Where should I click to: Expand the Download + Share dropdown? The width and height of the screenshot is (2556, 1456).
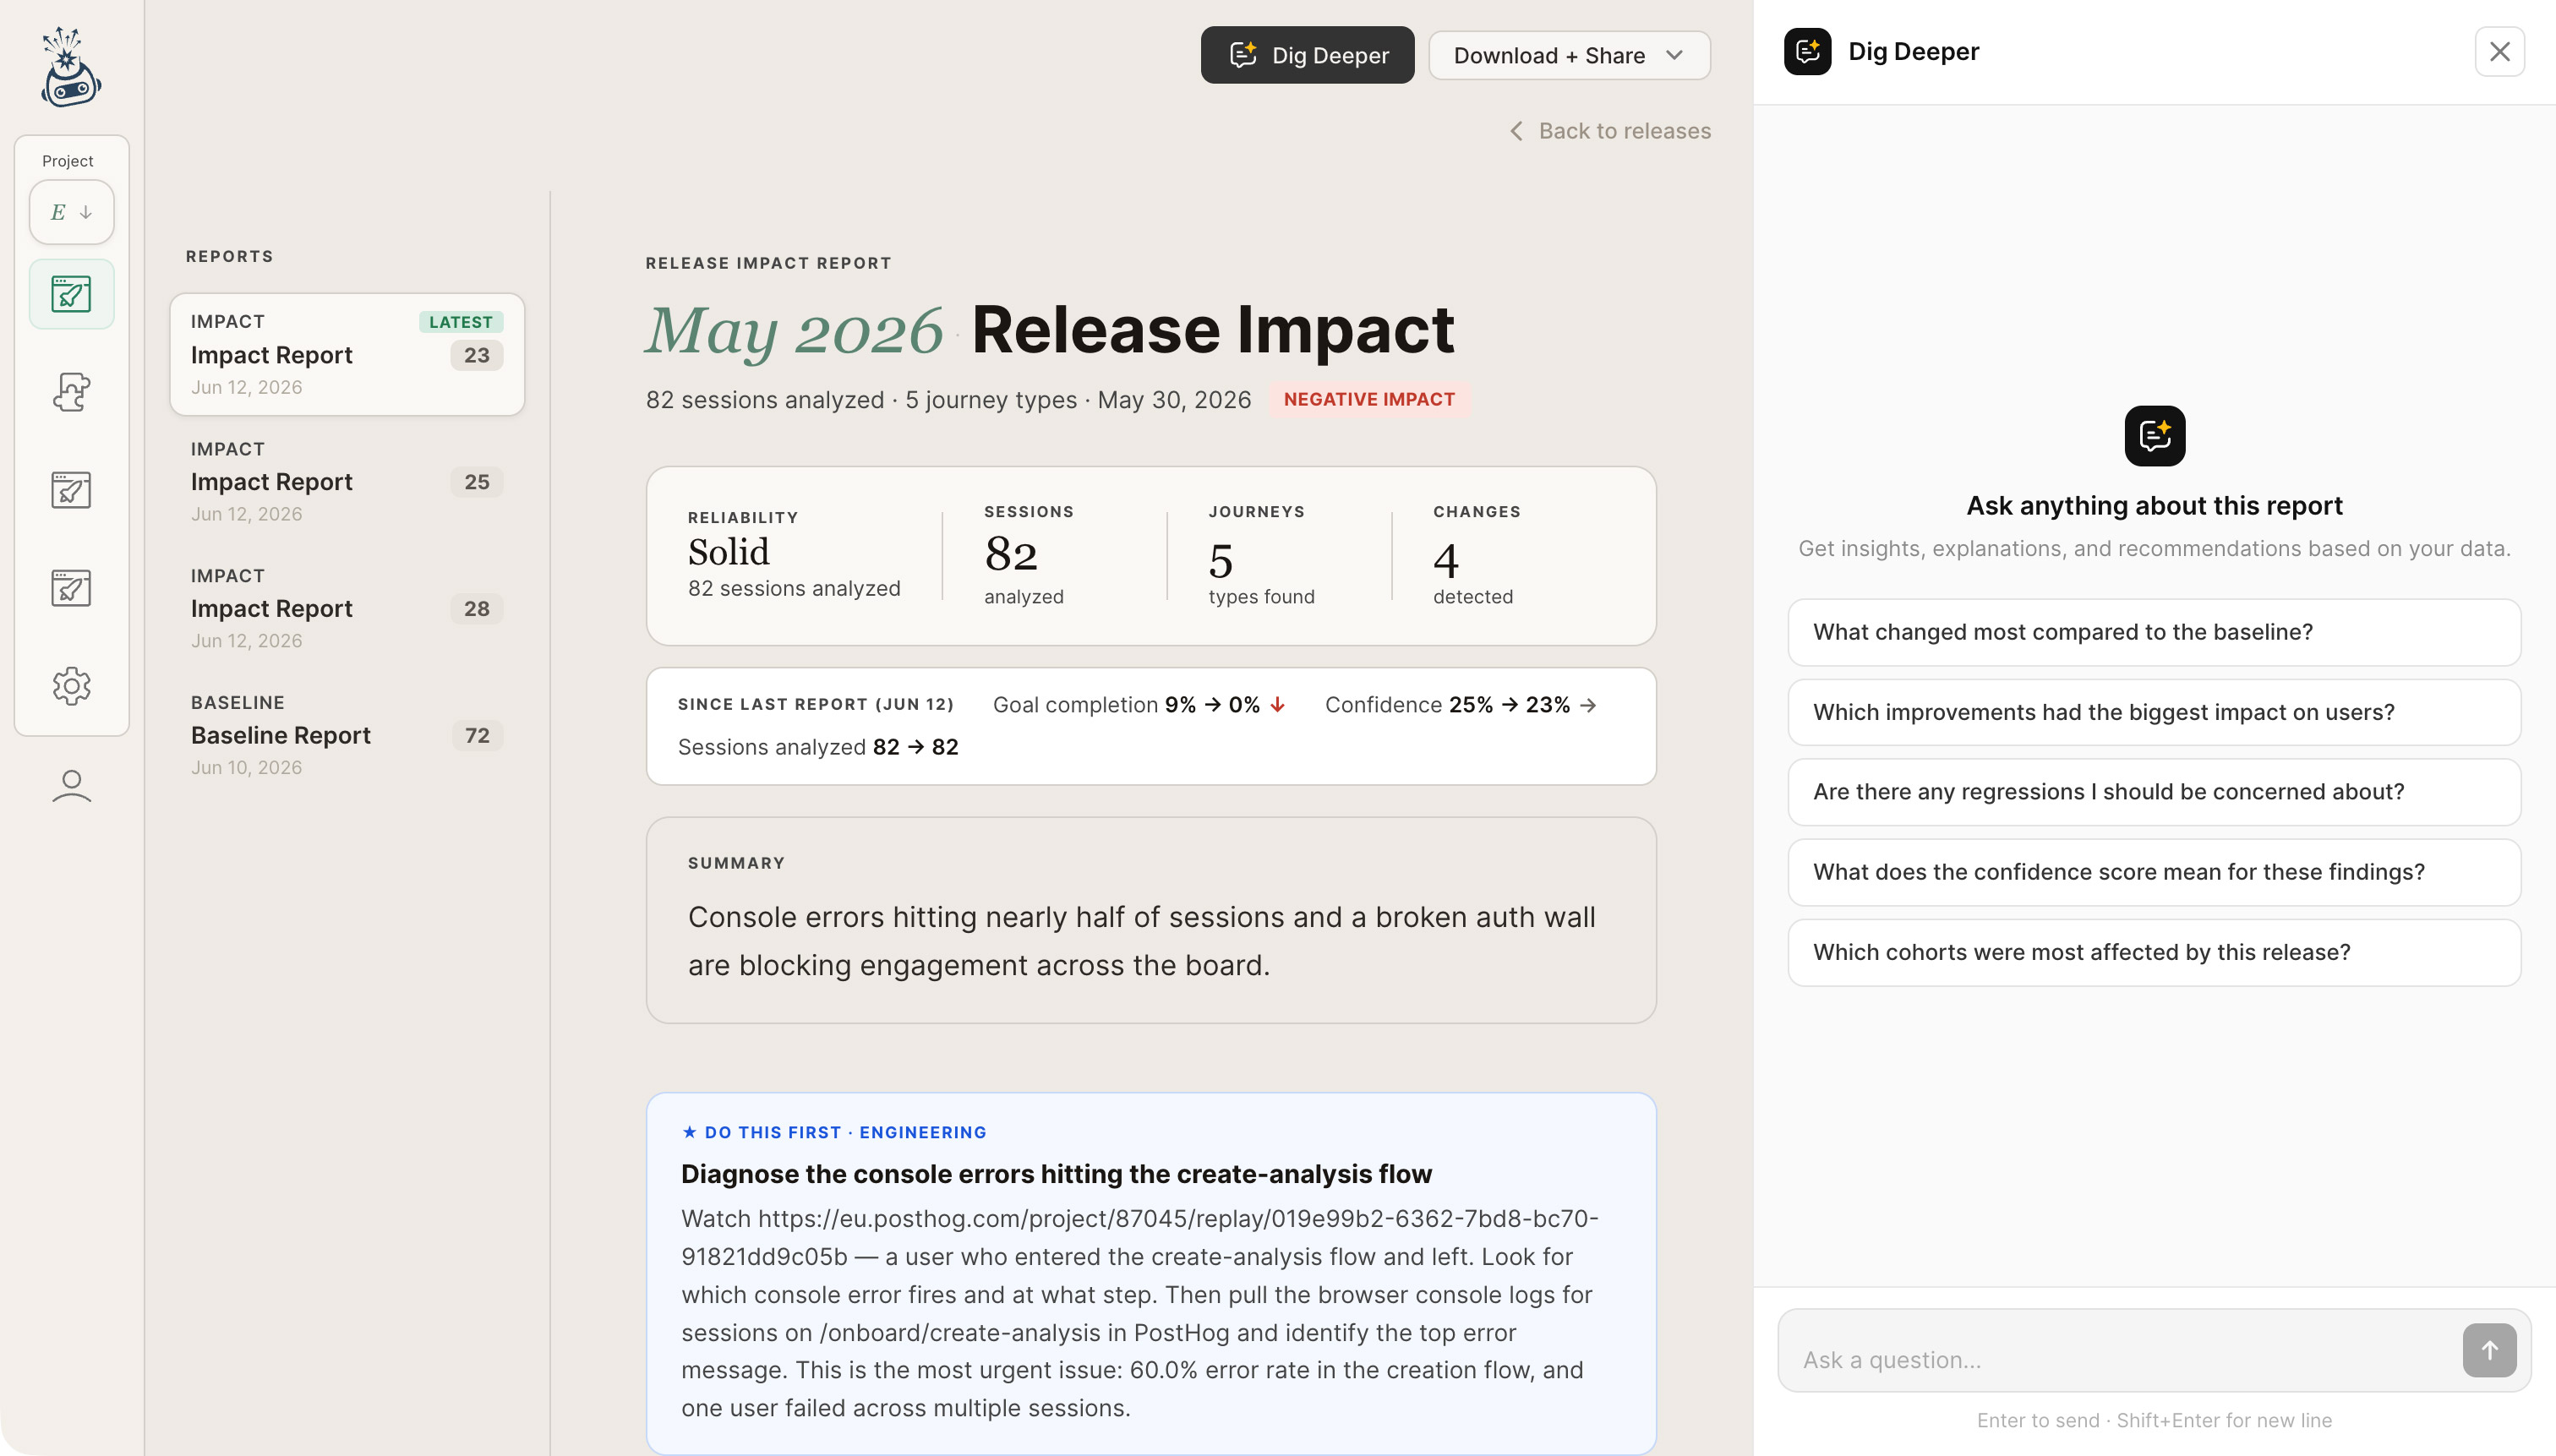click(1568, 55)
